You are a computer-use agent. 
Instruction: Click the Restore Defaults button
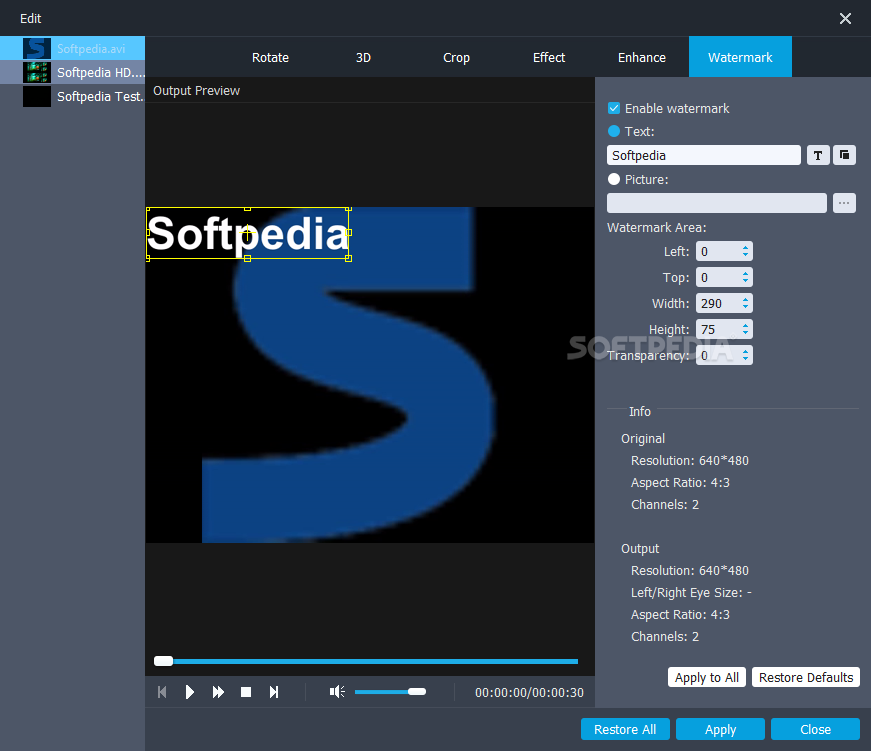pyautogui.click(x=805, y=677)
